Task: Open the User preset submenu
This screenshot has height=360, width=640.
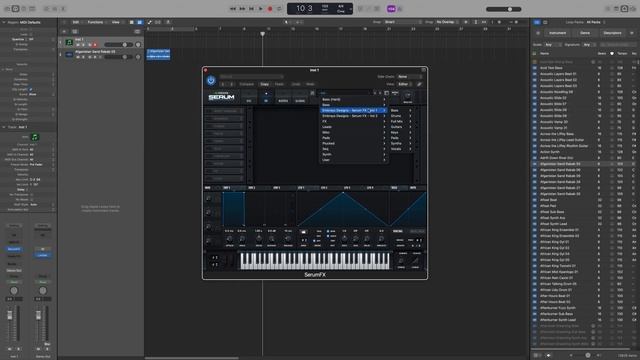Action: tap(353, 160)
